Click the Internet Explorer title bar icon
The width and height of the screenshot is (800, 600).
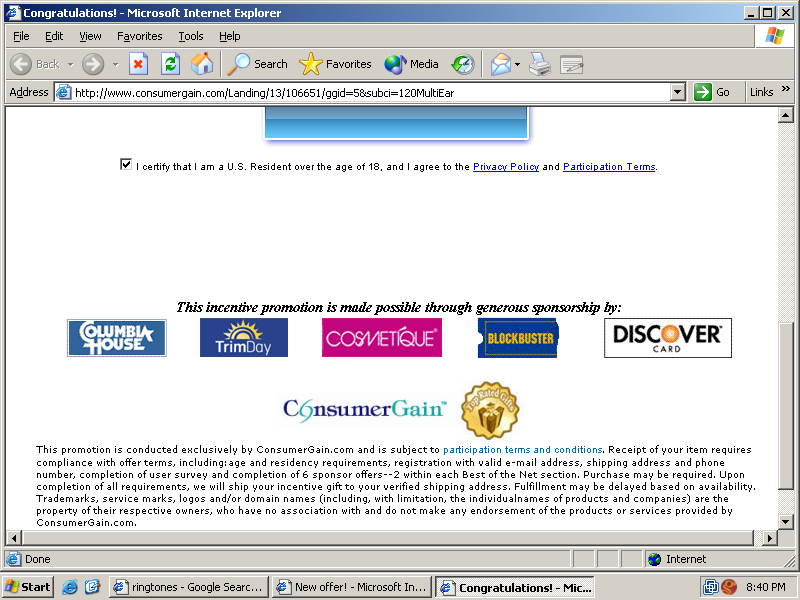pos(12,13)
